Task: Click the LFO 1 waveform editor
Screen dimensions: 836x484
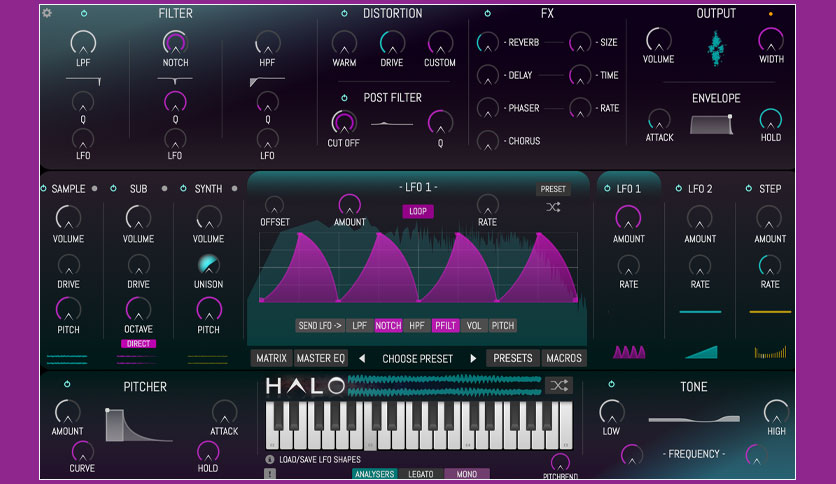Action: click(419, 267)
